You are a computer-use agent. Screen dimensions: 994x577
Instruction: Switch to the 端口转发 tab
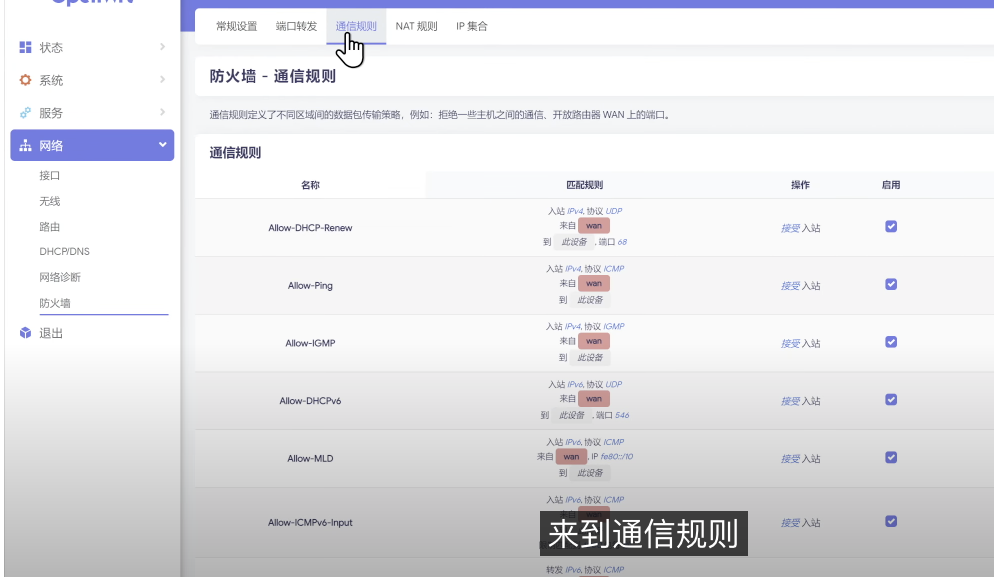(296, 26)
